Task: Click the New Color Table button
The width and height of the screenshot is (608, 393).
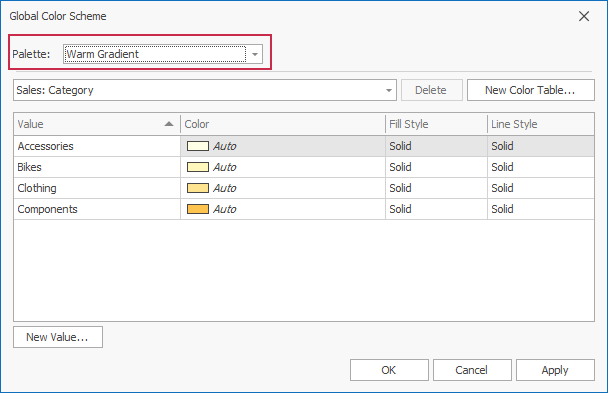Action: pos(530,90)
